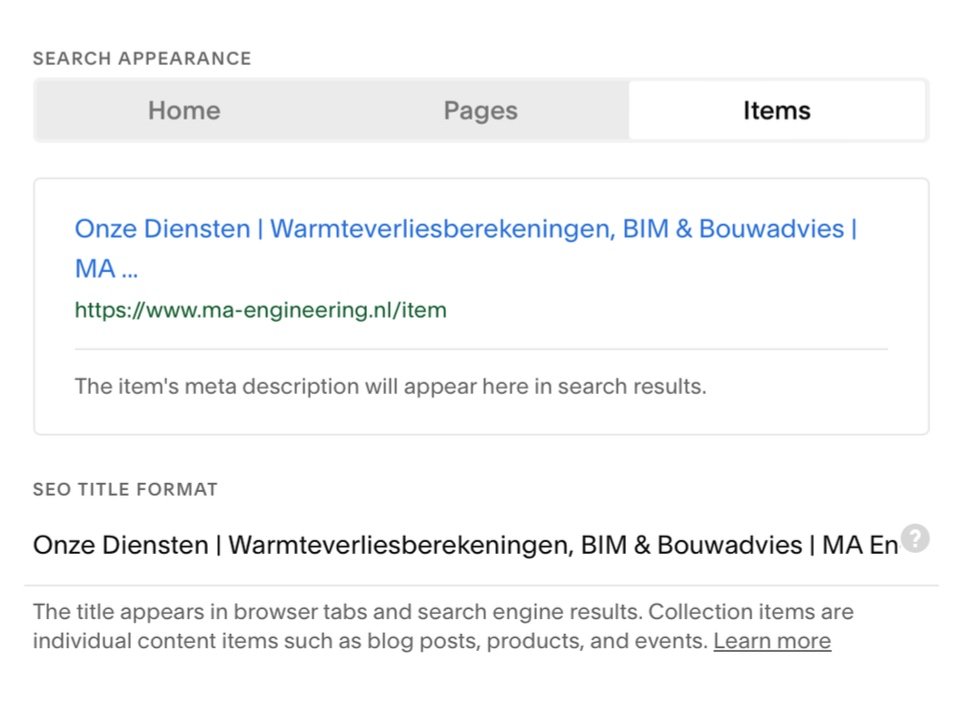Switch to the Pages tab
The height and width of the screenshot is (718, 957).
tap(480, 111)
